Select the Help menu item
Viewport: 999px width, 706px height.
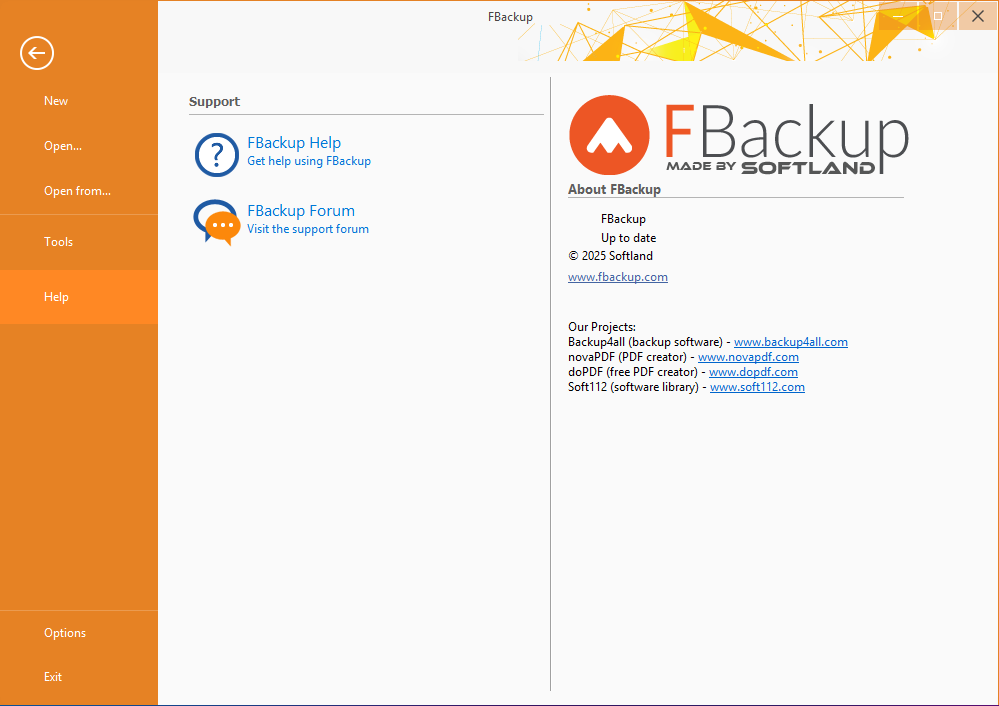(79, 297)
